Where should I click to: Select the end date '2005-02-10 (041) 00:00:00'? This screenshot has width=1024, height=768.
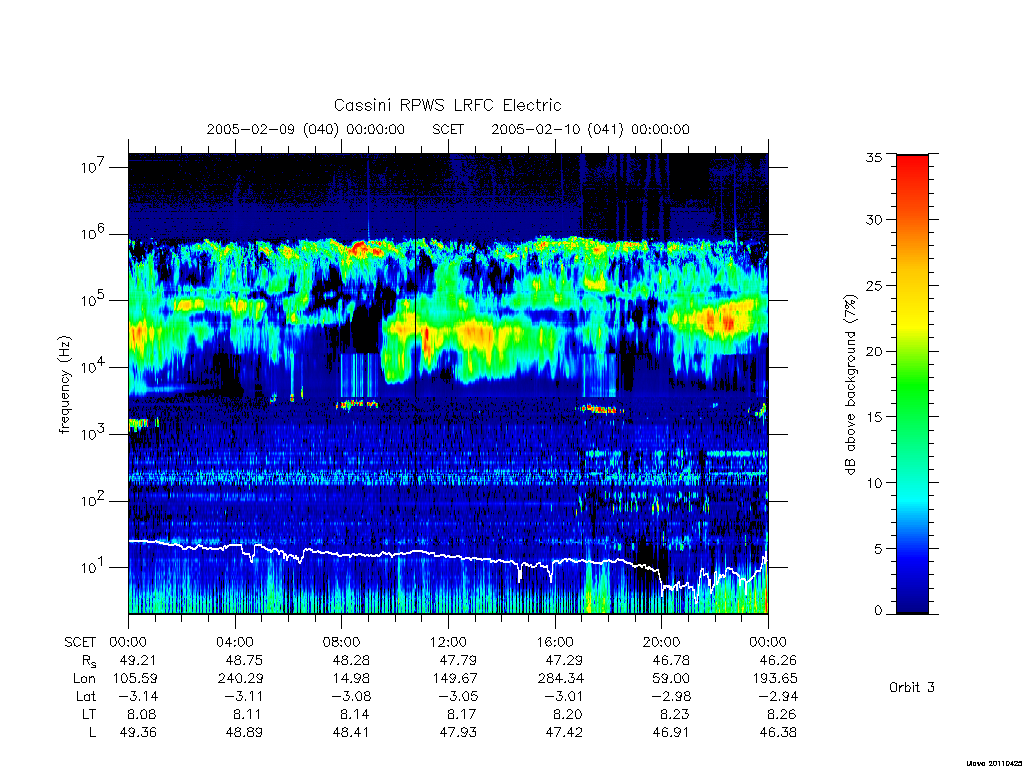pos(590,129)
